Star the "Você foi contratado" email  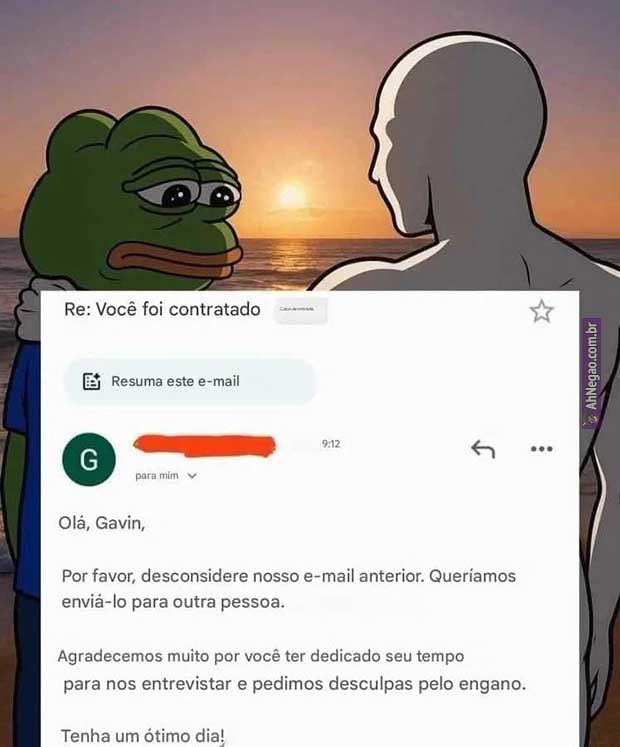[x=541, y=311]
